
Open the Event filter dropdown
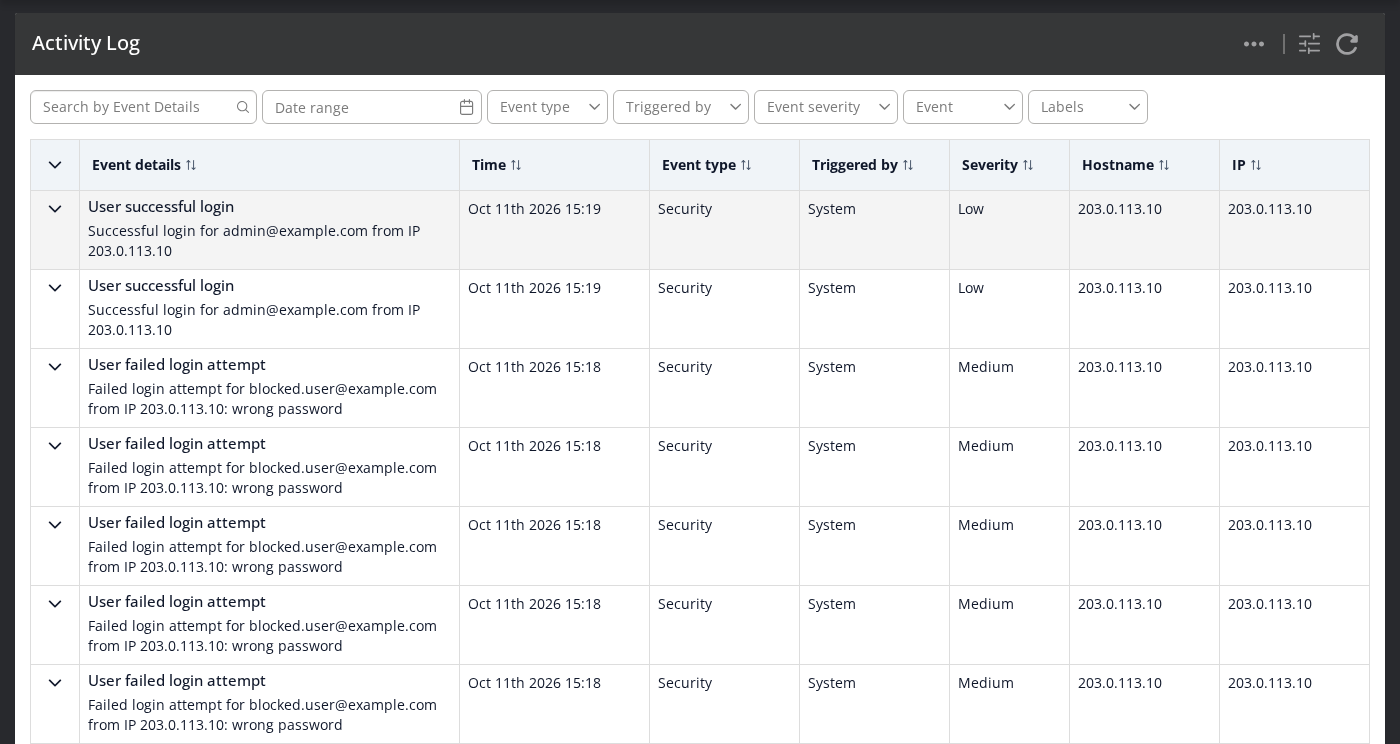pyautogui.click(x=963, y=107)
